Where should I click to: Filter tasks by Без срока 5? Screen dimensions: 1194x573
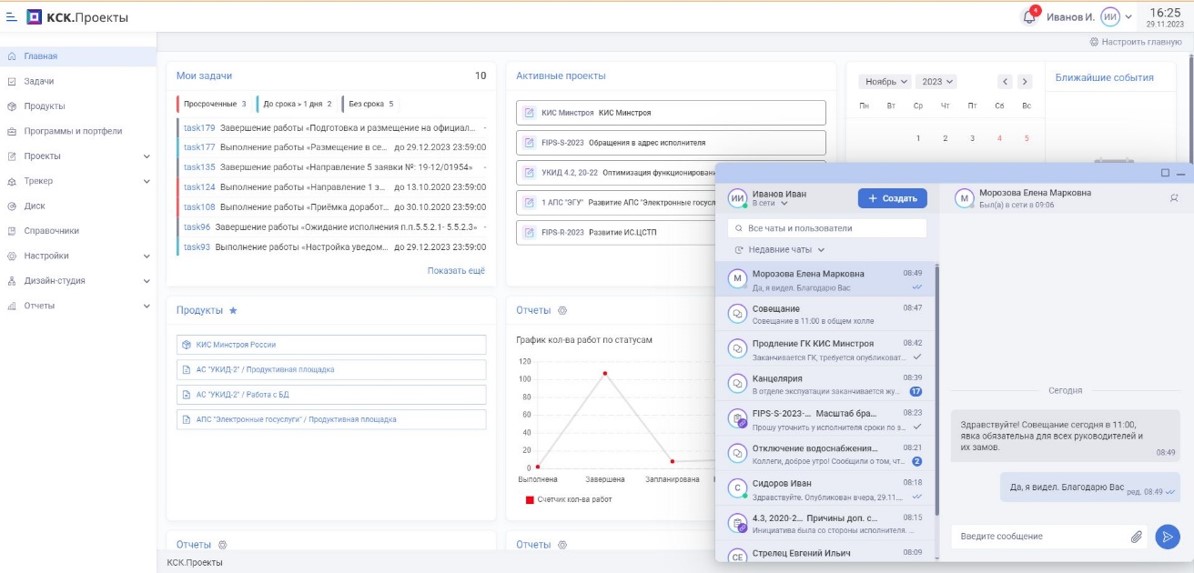[x=370, y=104]
